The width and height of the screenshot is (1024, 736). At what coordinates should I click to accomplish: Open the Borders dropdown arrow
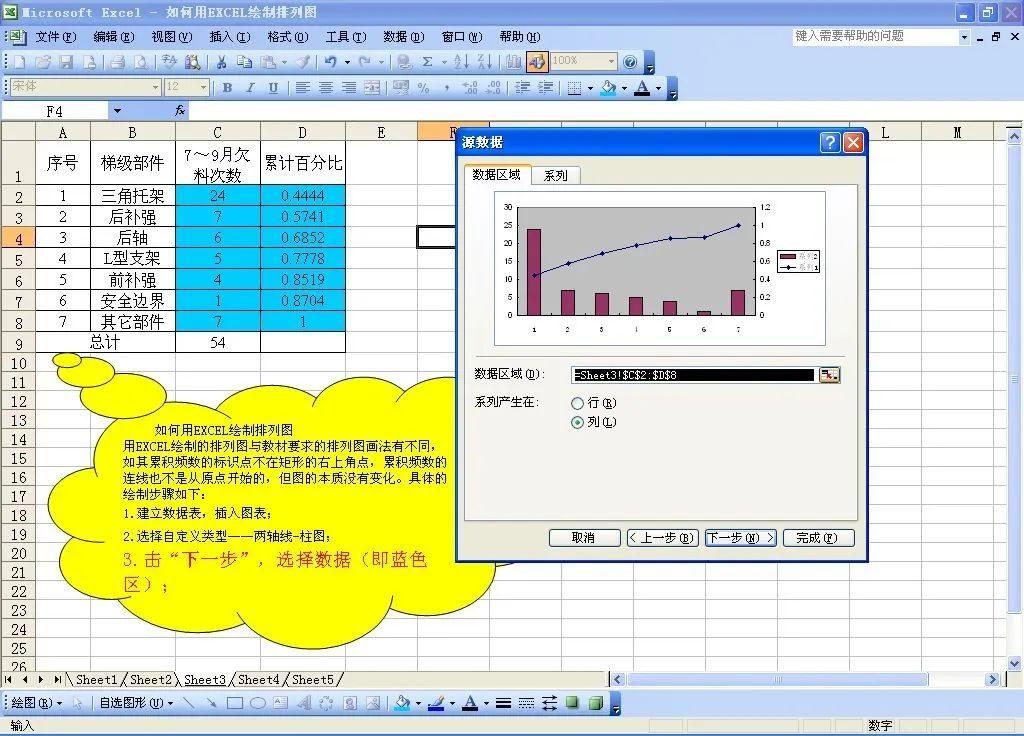click(x=590, y=88)
